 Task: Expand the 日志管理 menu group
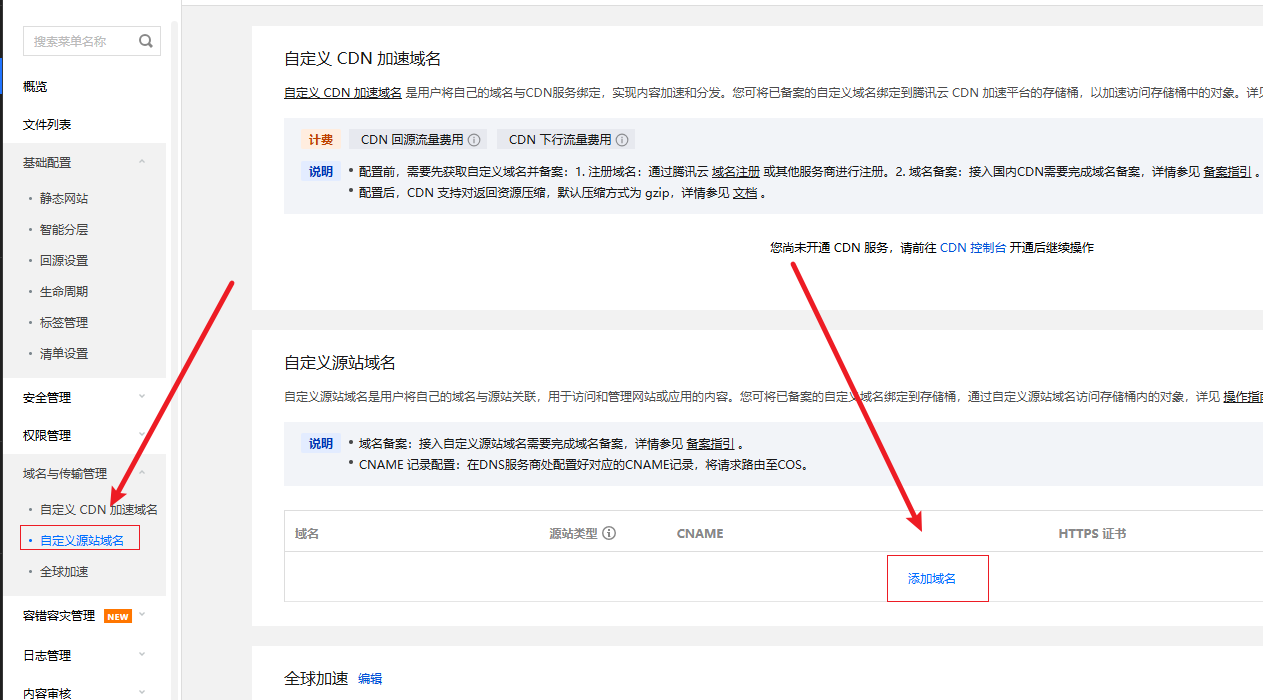(x=142, y=655)
